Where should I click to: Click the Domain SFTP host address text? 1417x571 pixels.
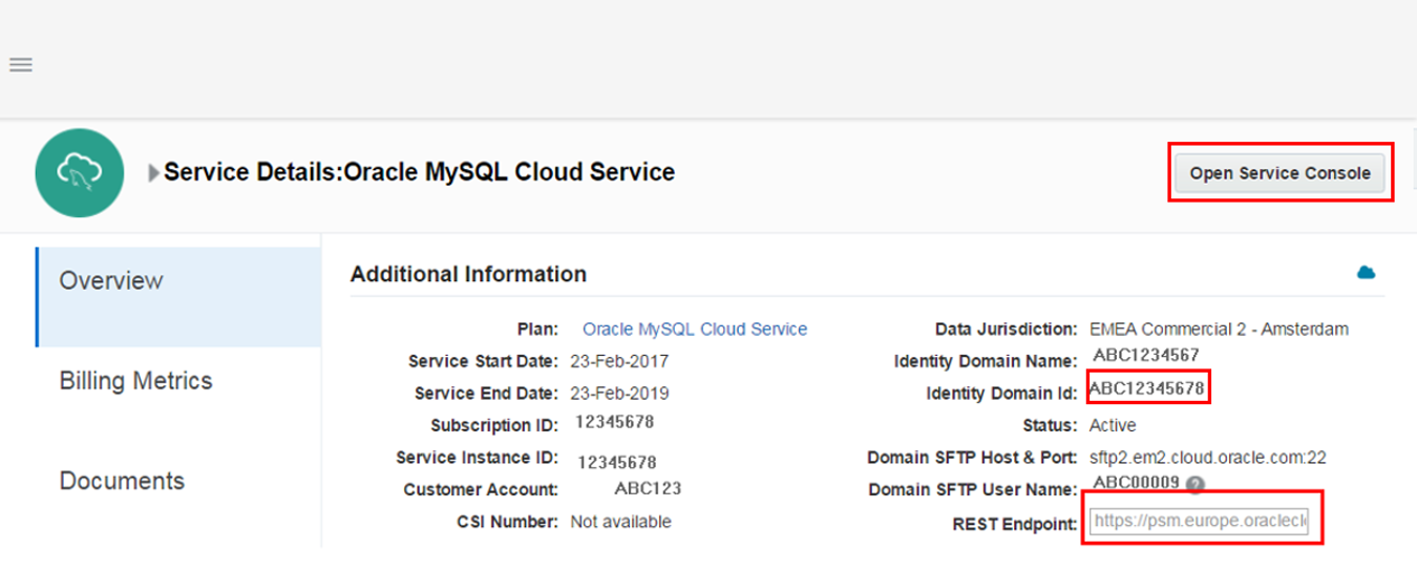pyautogui.click(x=1207, y=457)
